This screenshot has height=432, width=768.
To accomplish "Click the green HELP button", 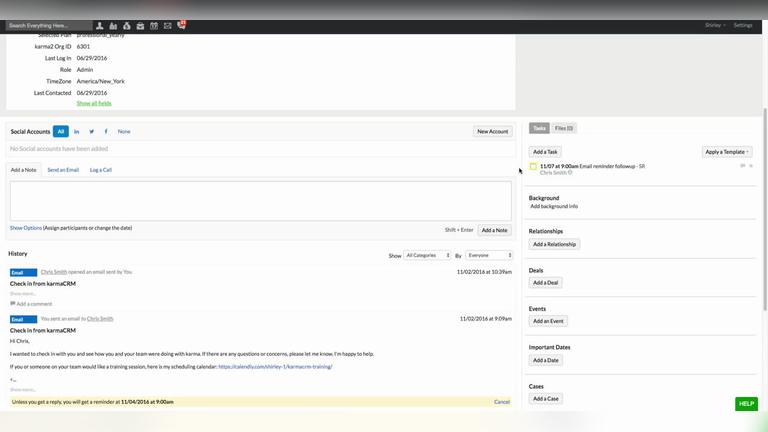I will point(746,404).
